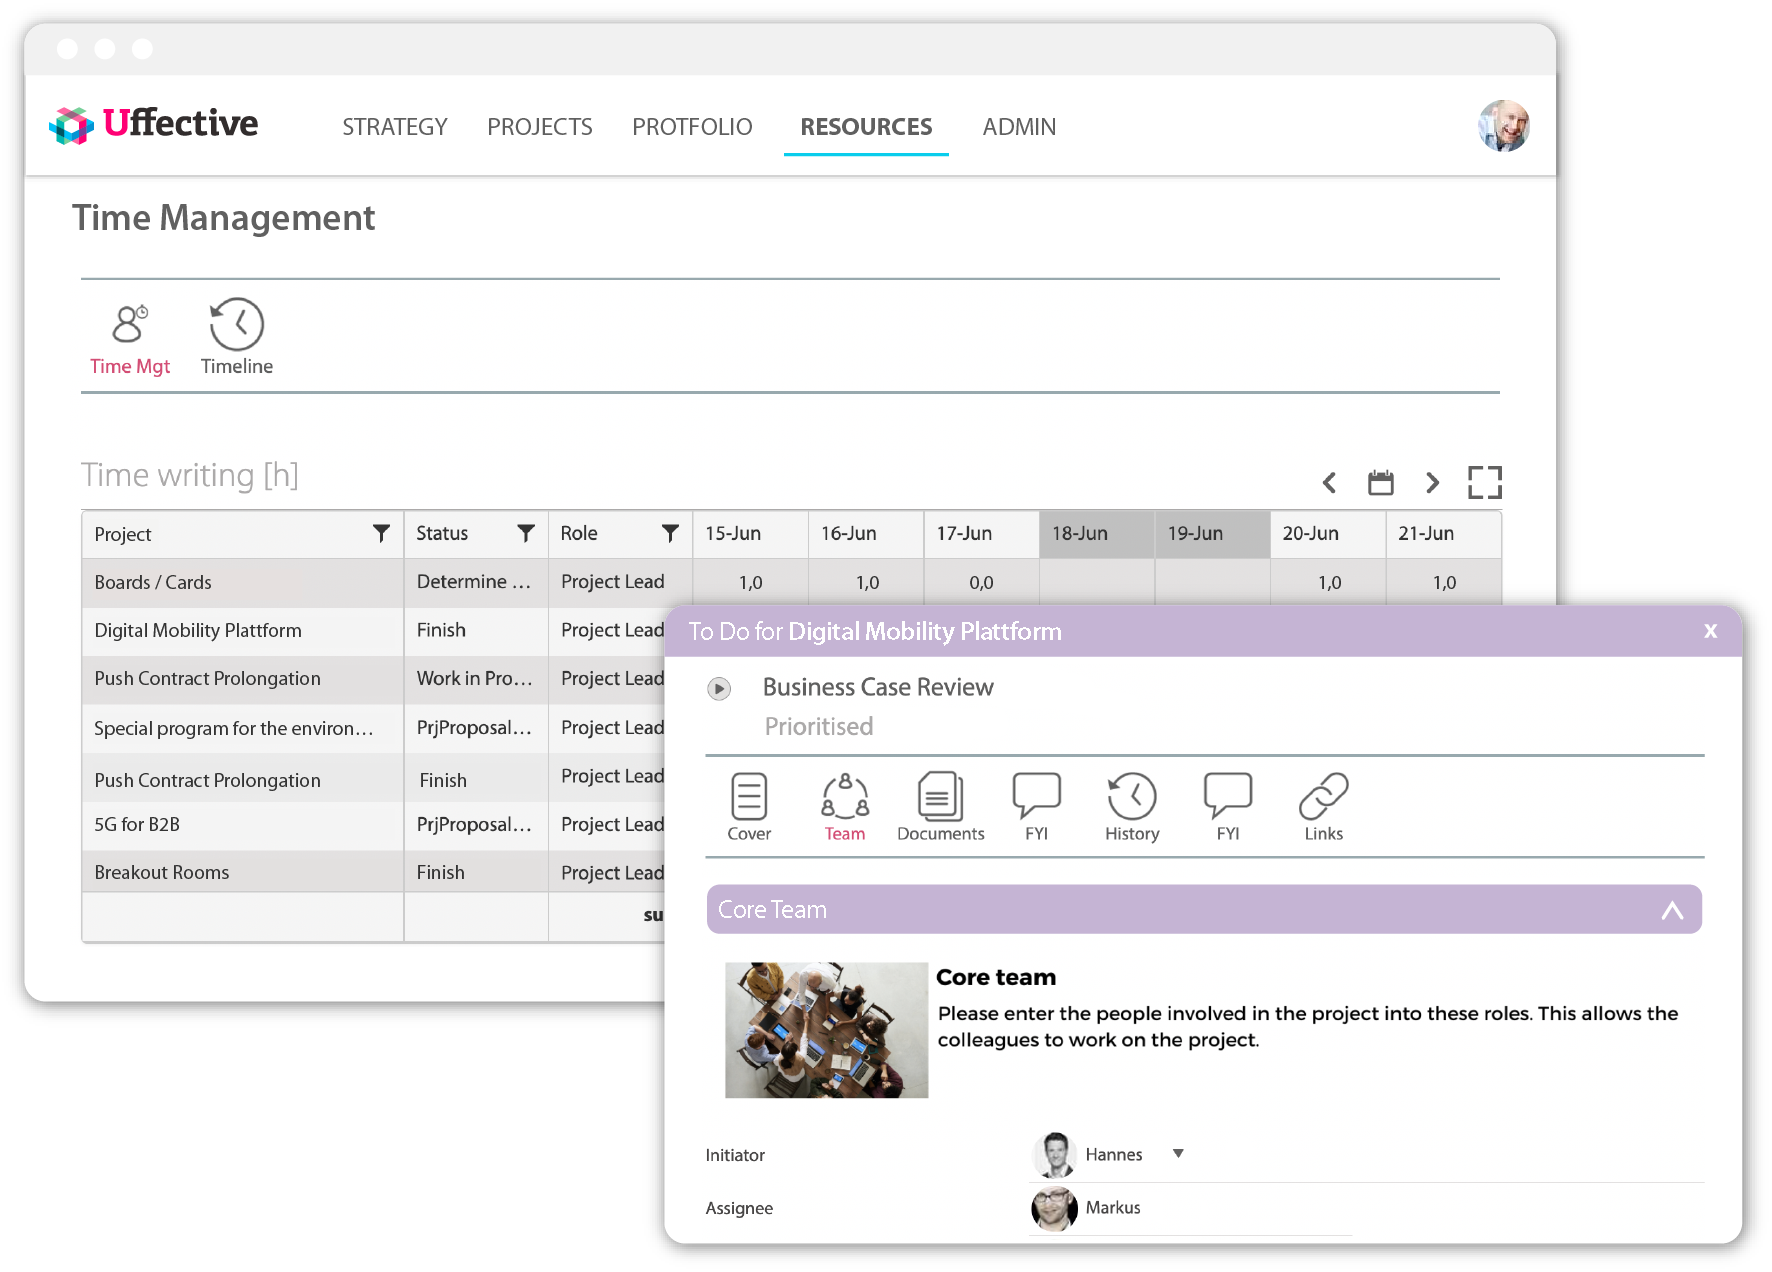
Task: Switch to the RESOURCES tab
Action: [866, 127]
